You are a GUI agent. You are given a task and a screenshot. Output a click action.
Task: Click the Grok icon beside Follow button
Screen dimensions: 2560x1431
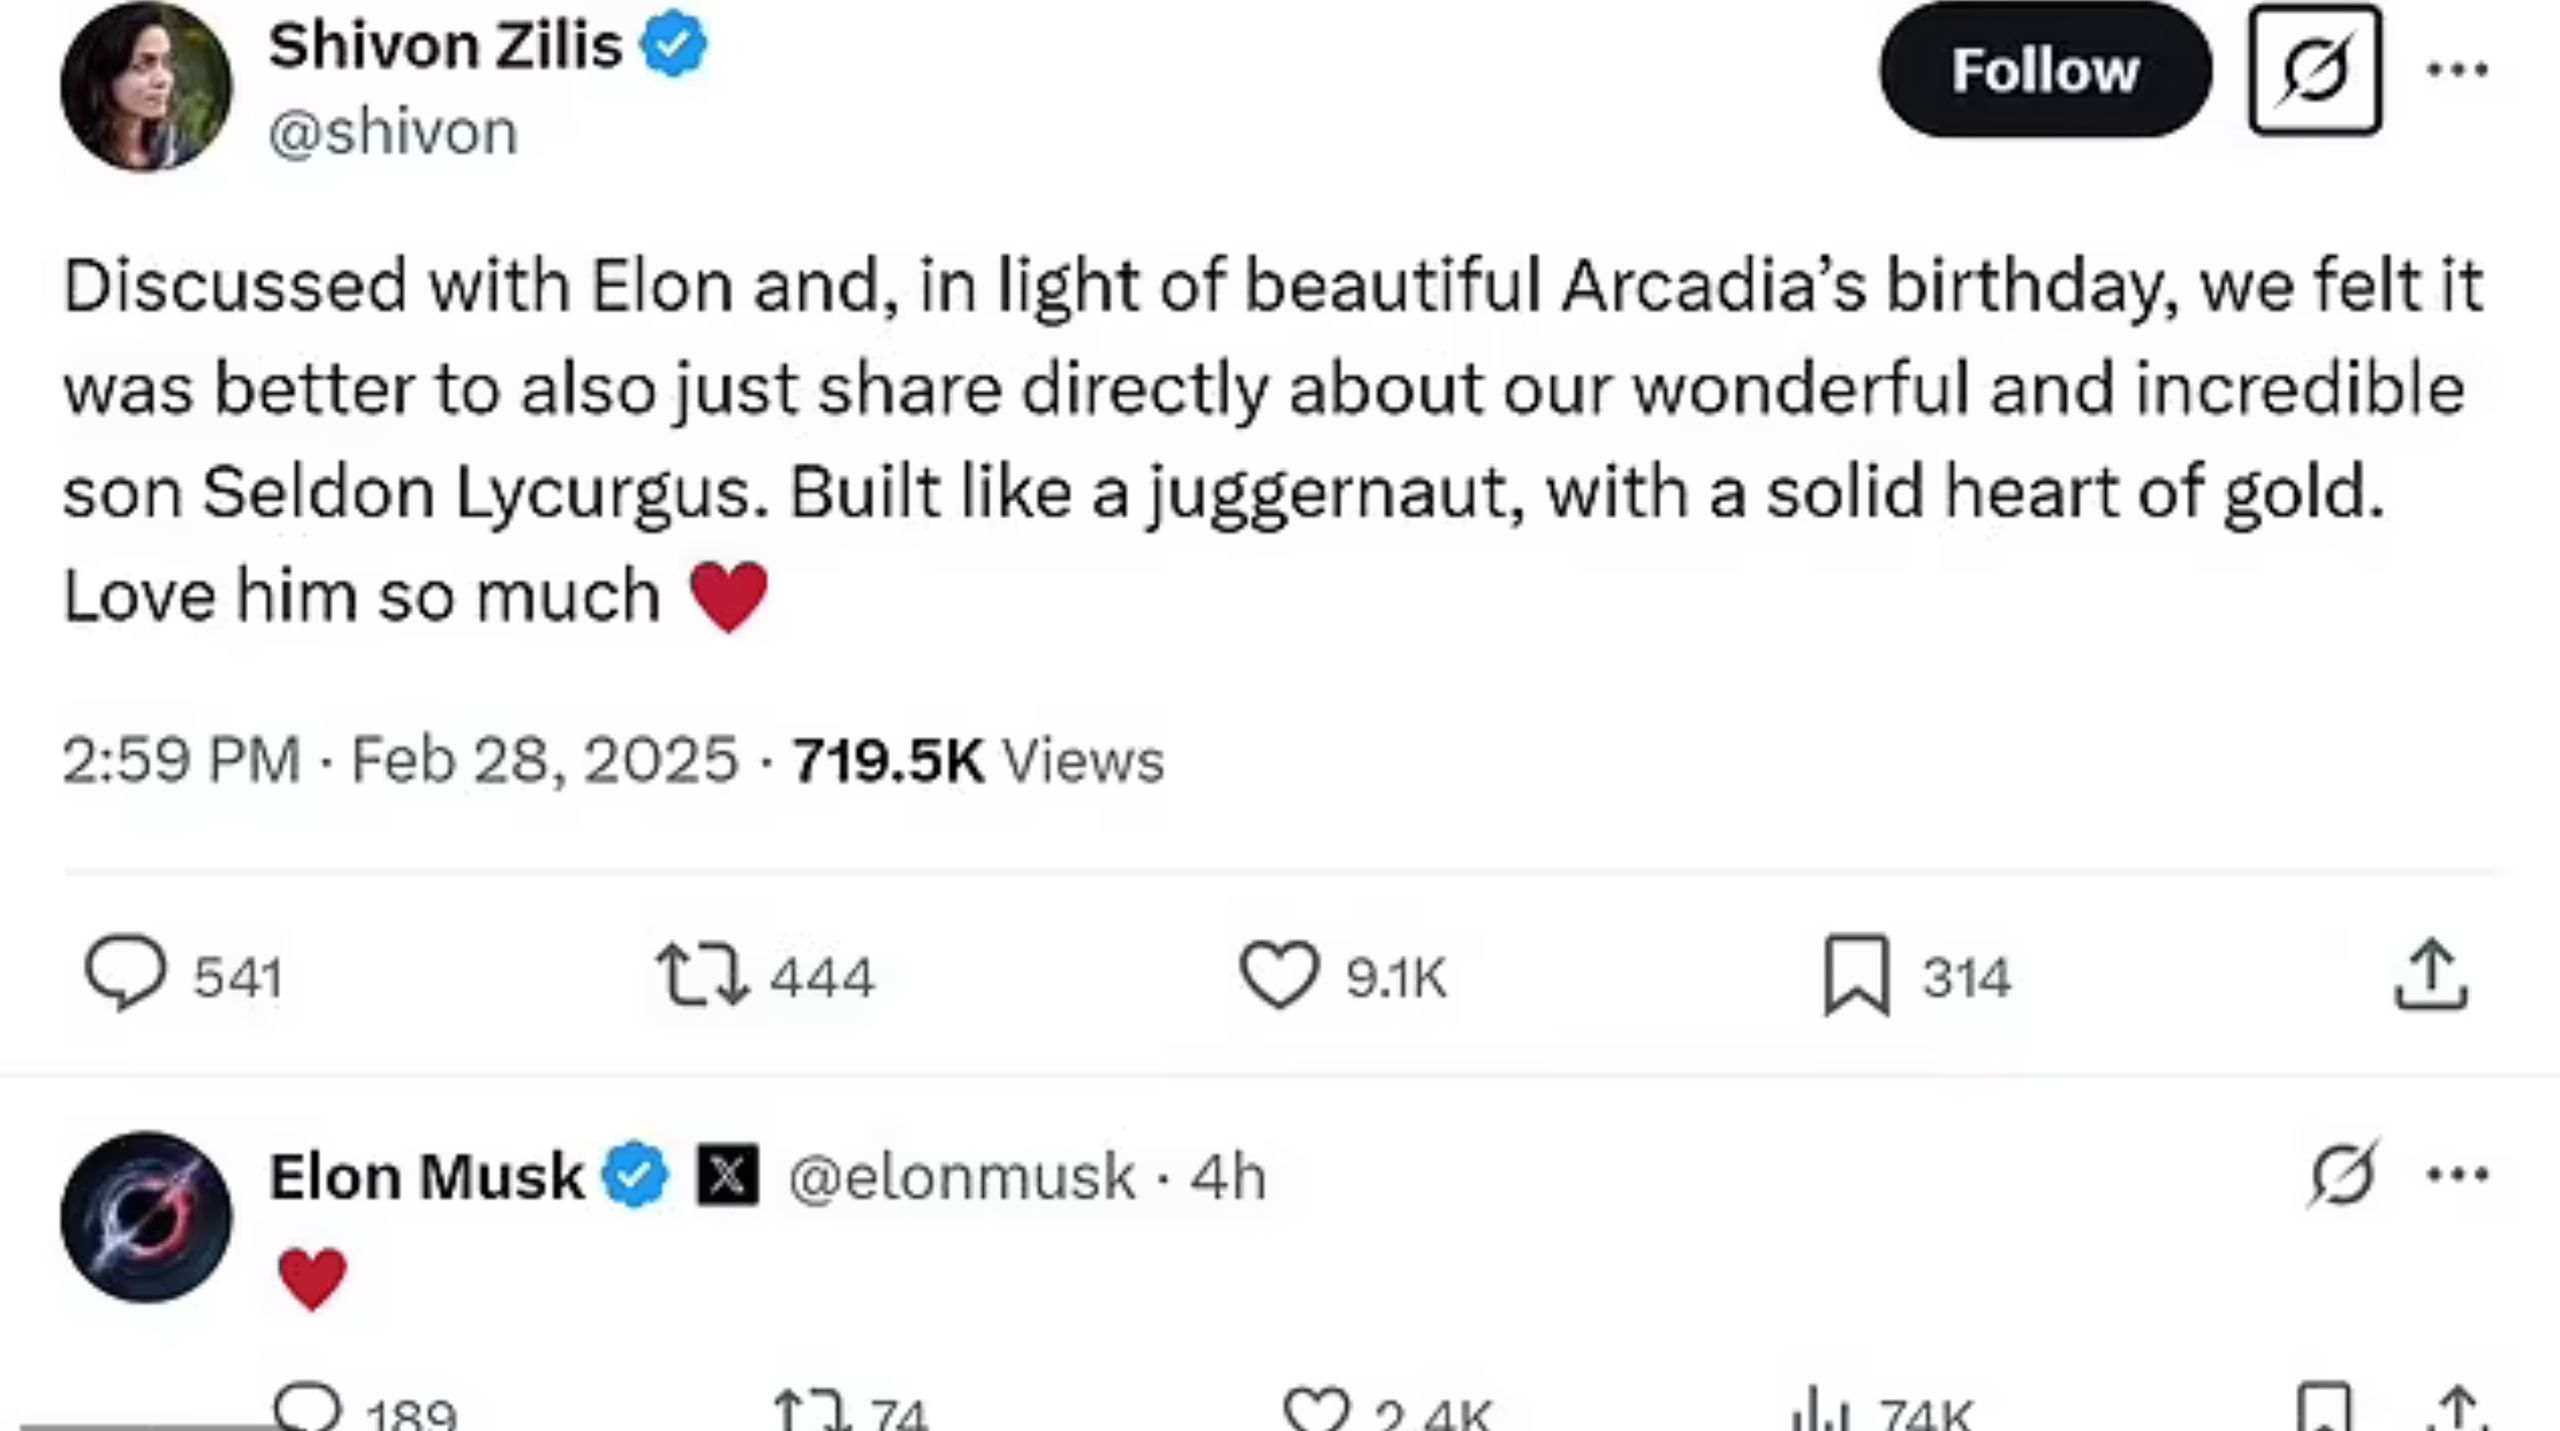point(2314,70)
